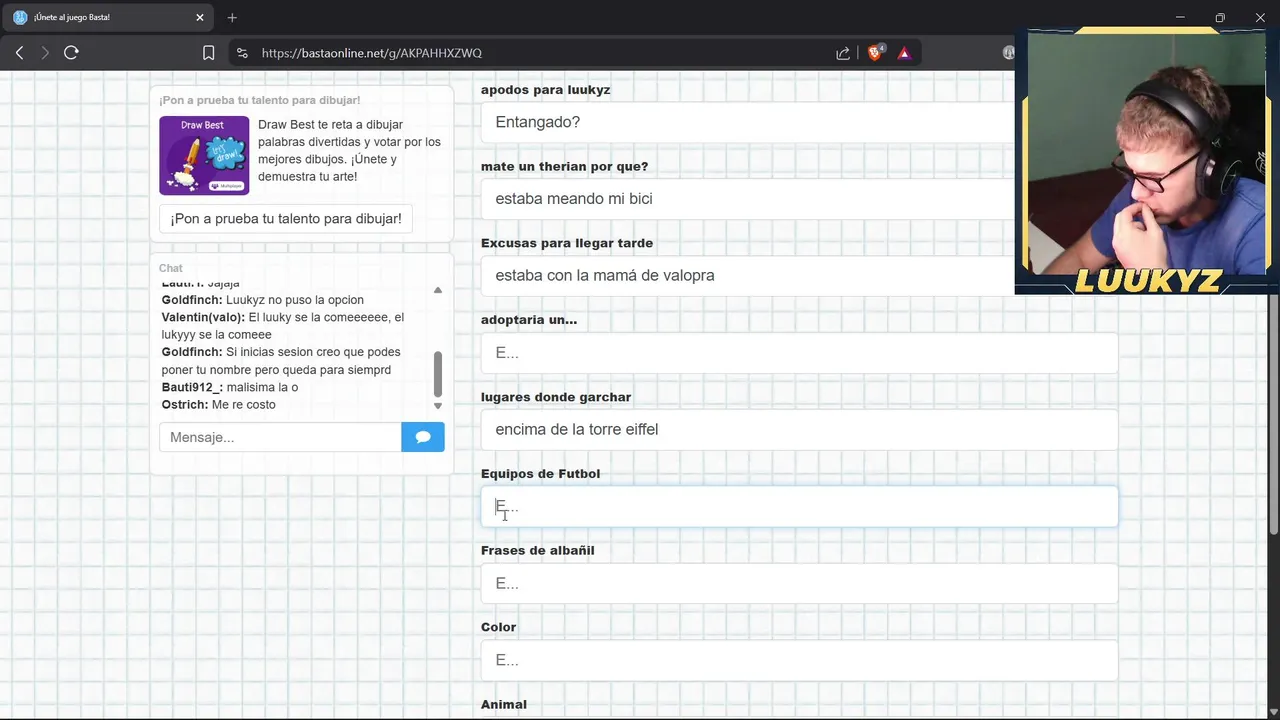Close the '¡Únete al juego Basta!' tab

coord(200,17)
